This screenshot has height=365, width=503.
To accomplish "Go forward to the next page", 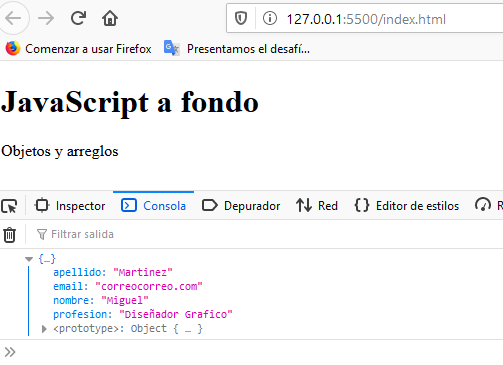I will [46, 18].
